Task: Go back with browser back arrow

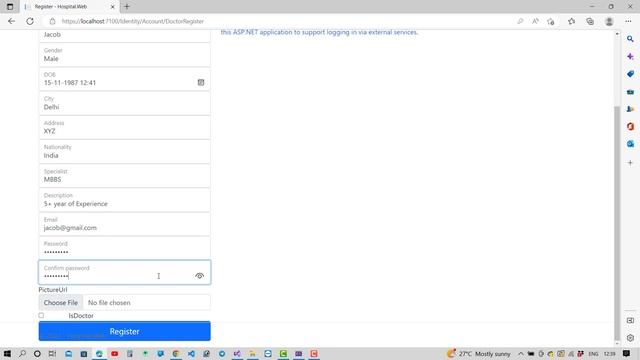Action: (x=11, y=21)
